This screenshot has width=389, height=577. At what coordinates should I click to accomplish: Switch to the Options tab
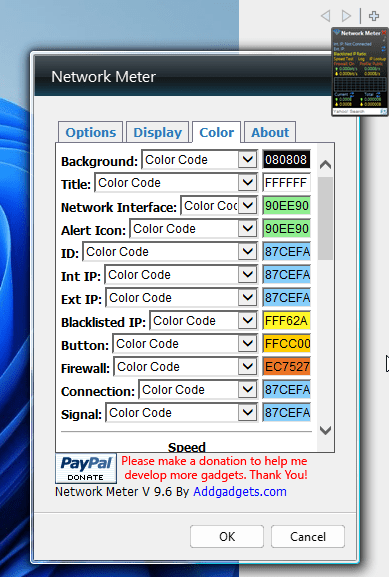pyautogui.click(x=91, y=132)
